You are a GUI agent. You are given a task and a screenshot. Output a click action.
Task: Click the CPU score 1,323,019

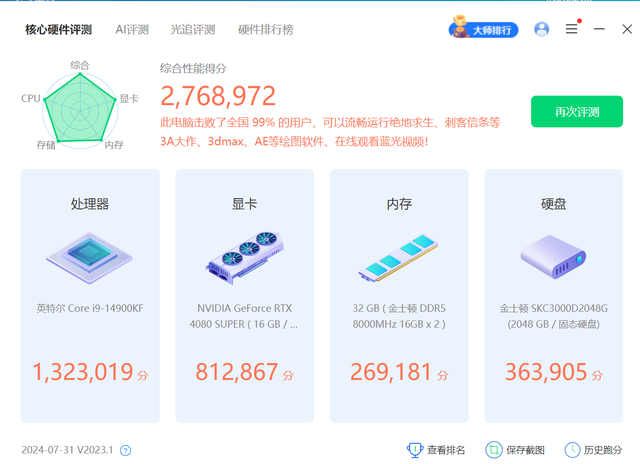tap(83, 372)
